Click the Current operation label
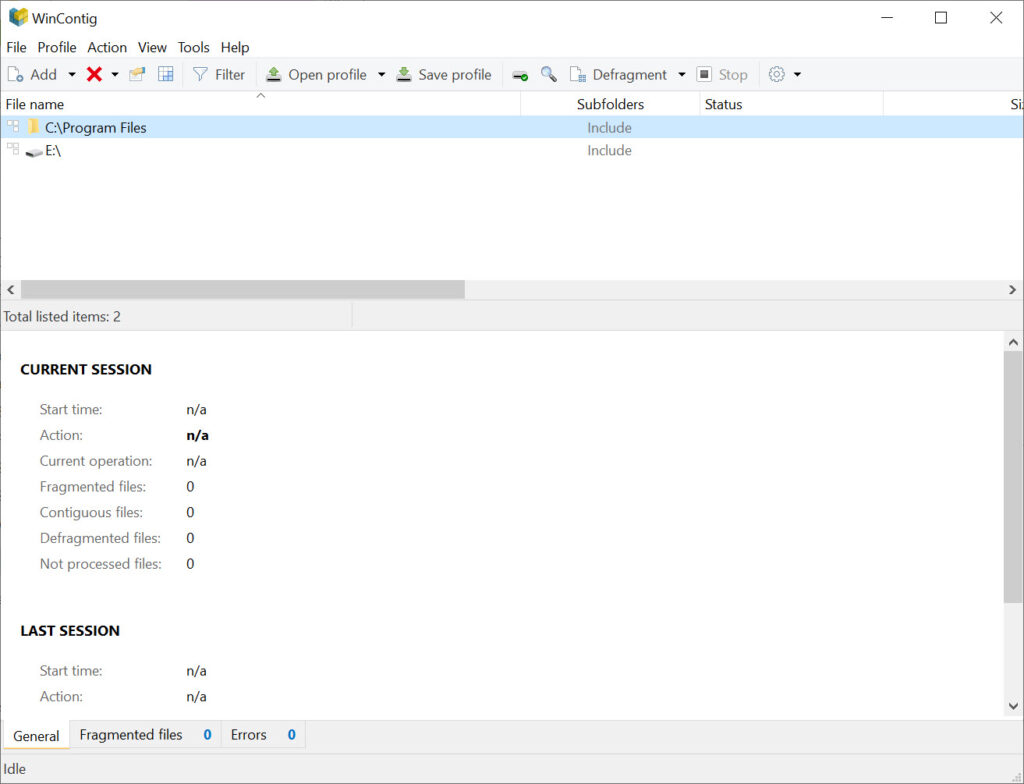The width and height of the screenshot is (1024, 784). [96, 461]
